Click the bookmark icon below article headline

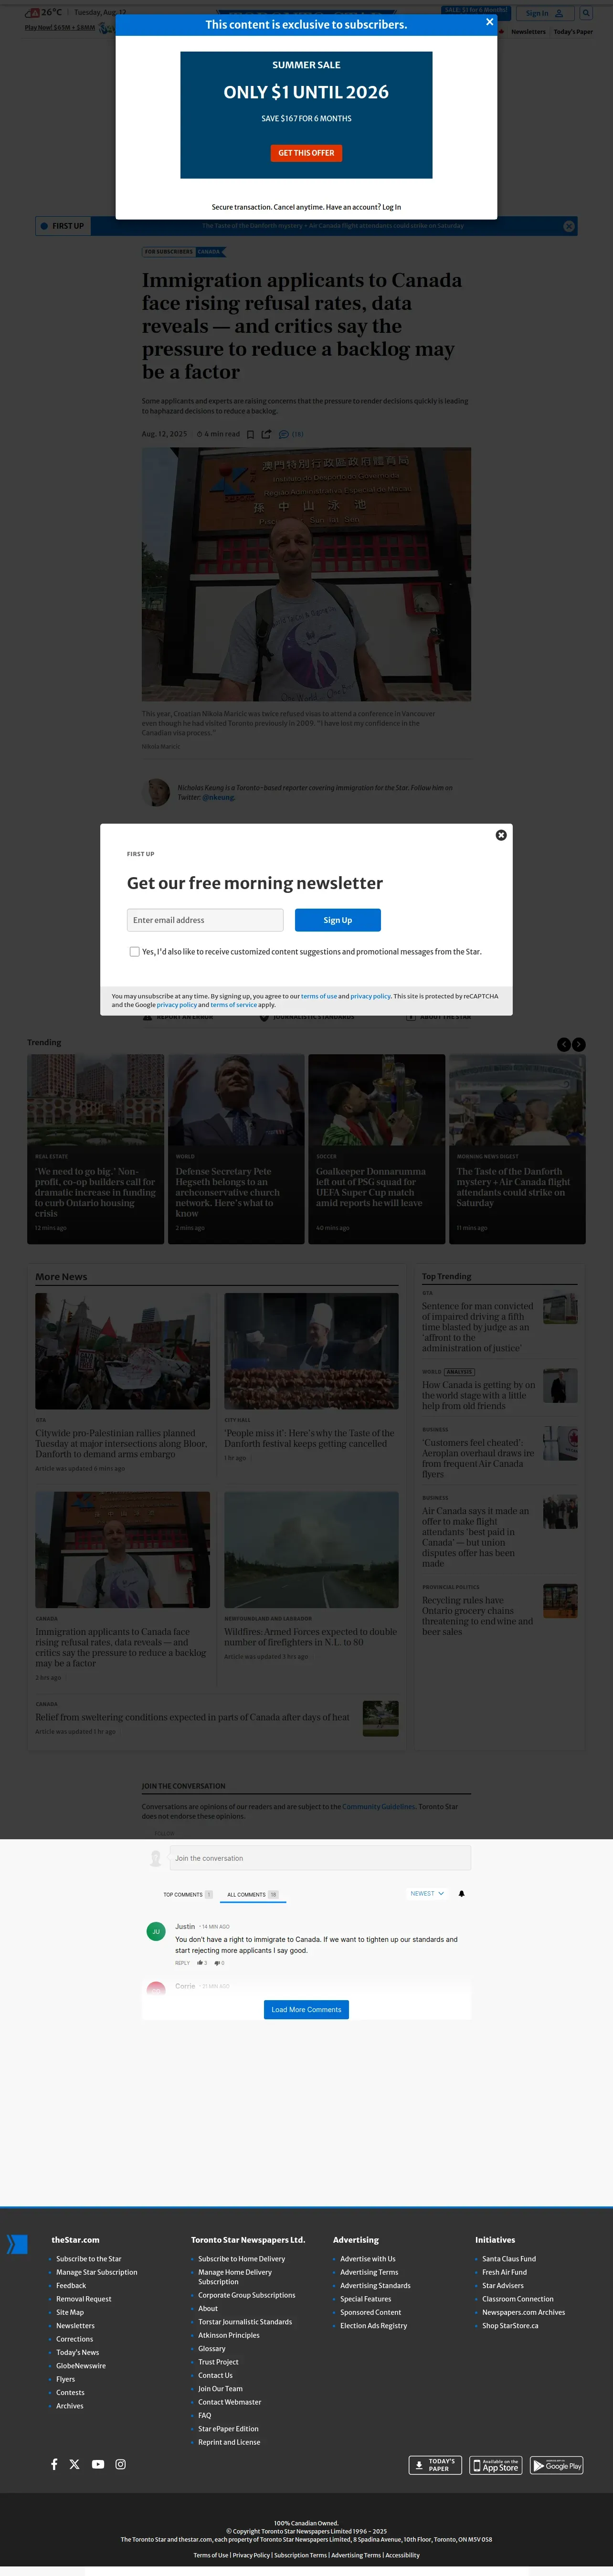[x=250, y=434]
